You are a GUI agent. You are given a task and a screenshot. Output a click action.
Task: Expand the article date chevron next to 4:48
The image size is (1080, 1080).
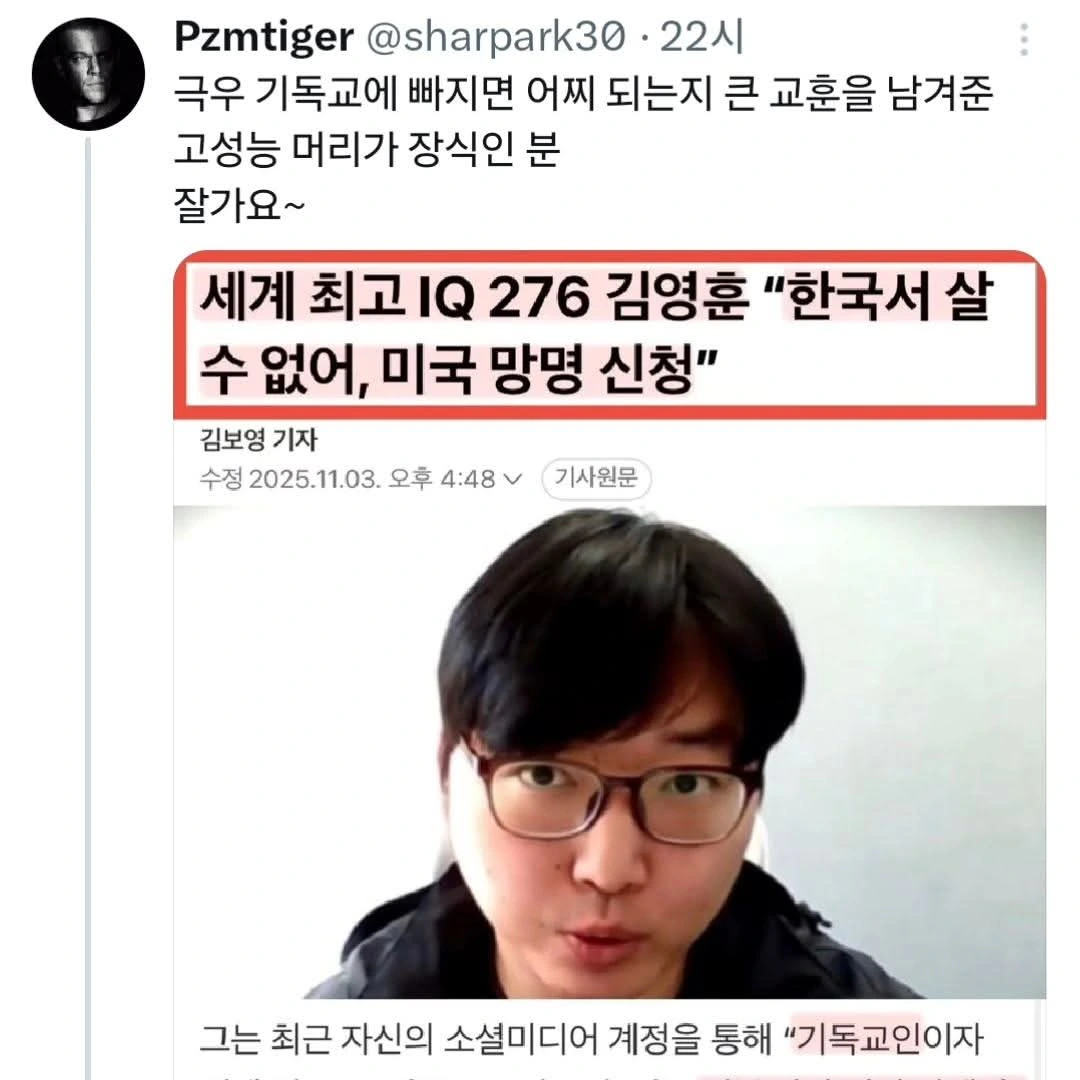pyautogui.click(x=513, y=479)
